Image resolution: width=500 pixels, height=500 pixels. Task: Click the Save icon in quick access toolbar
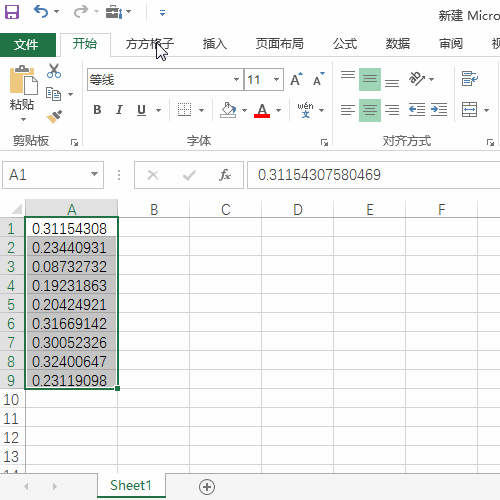pos(12,12)
